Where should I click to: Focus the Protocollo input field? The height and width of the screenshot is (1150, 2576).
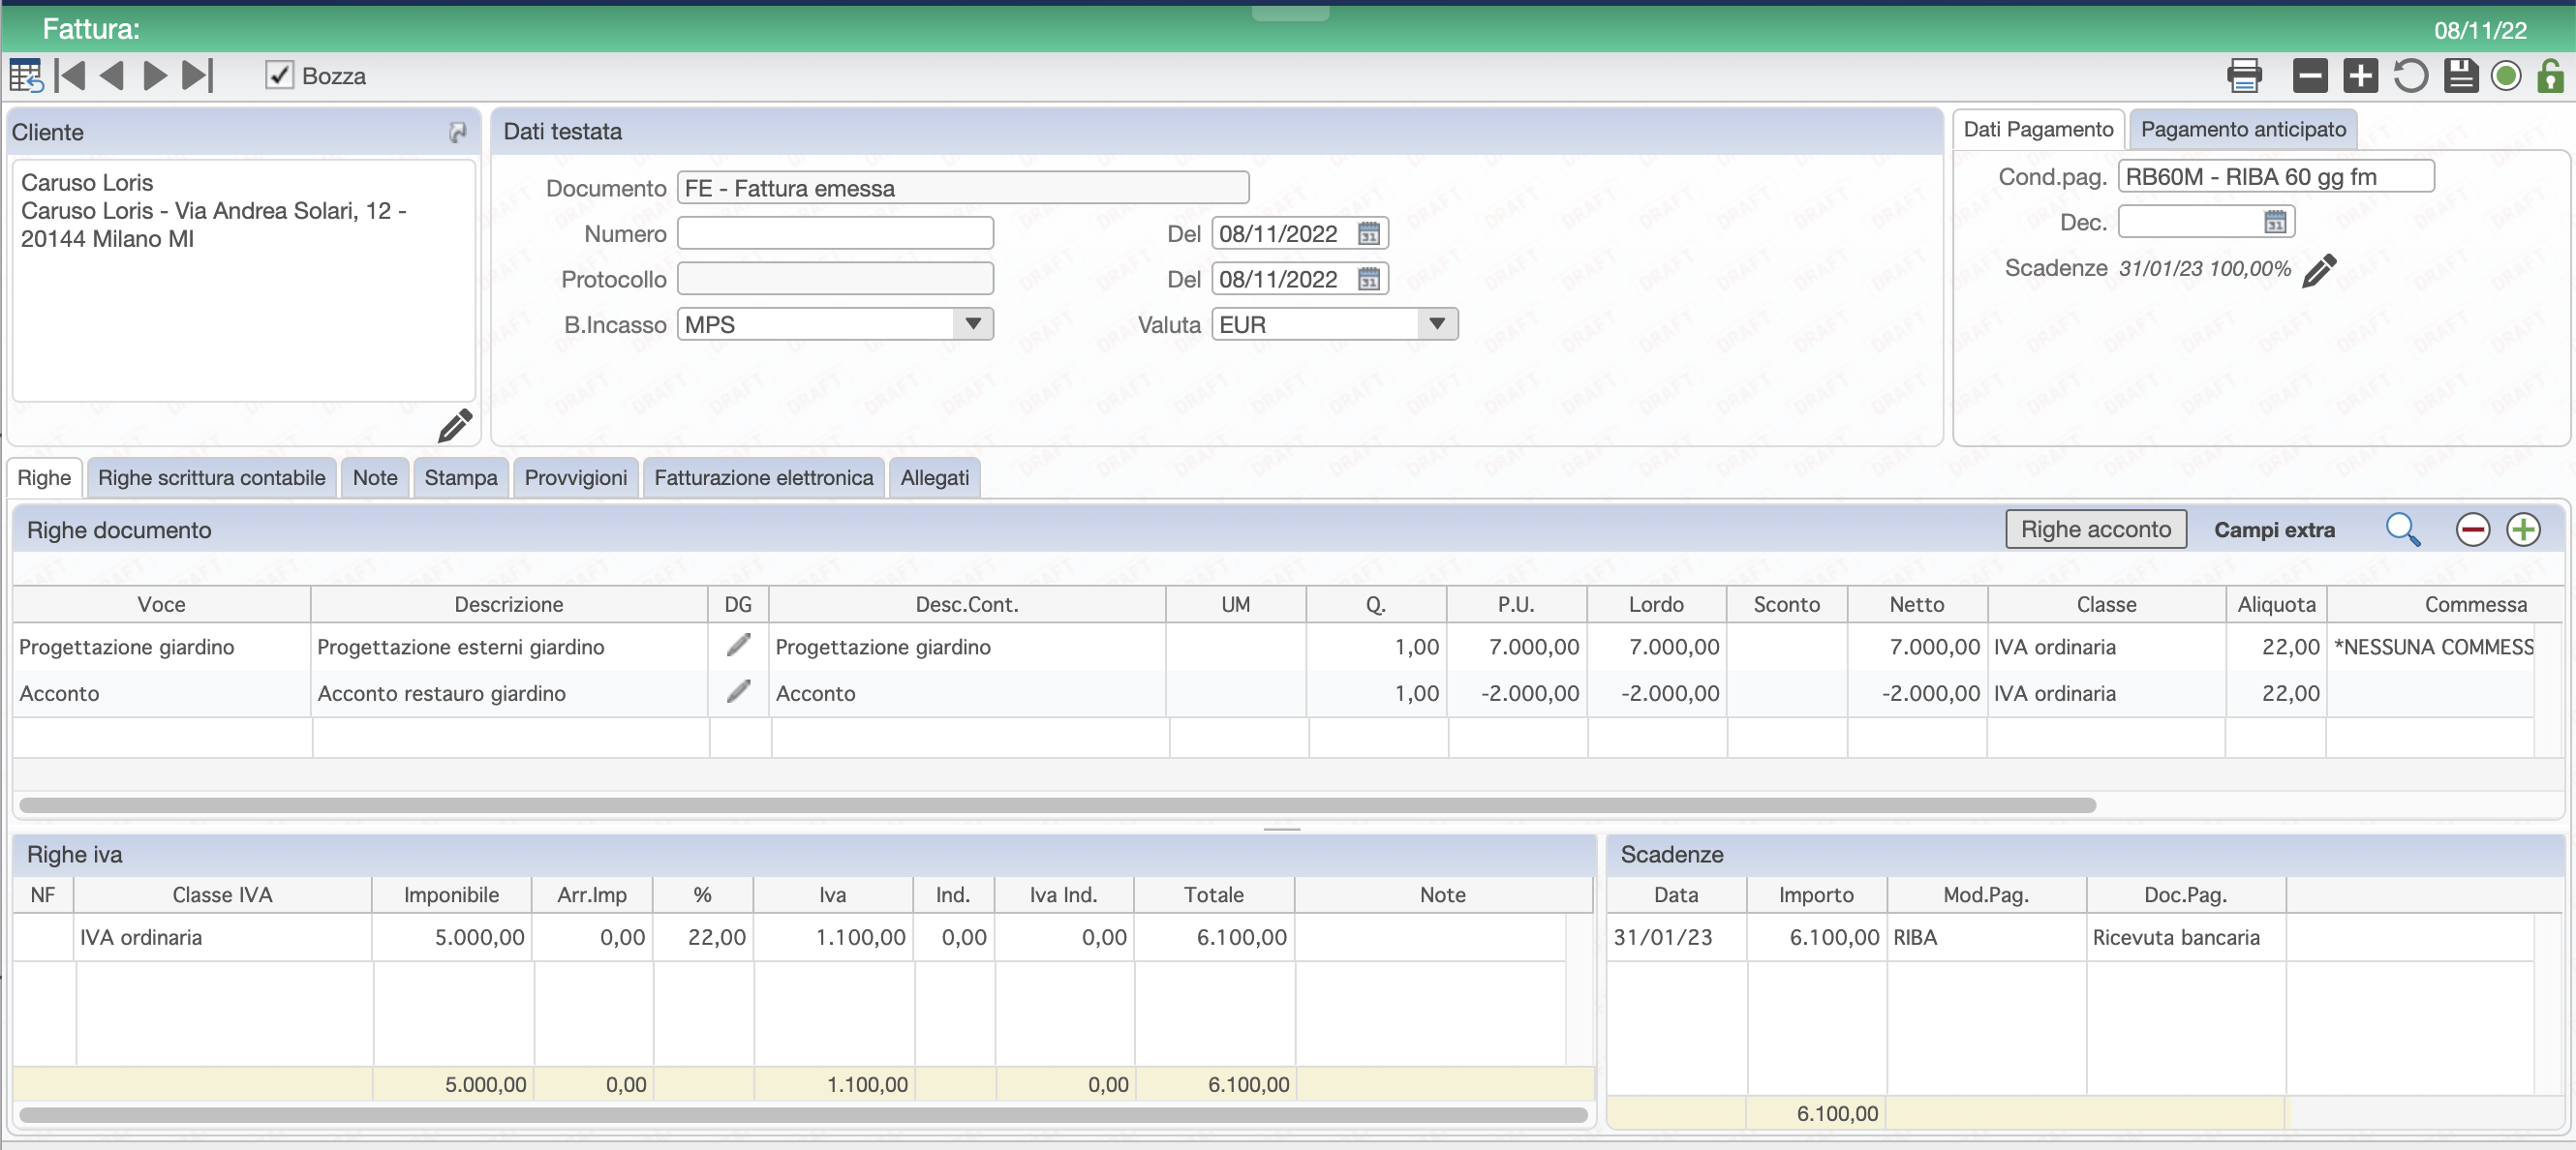835,279
